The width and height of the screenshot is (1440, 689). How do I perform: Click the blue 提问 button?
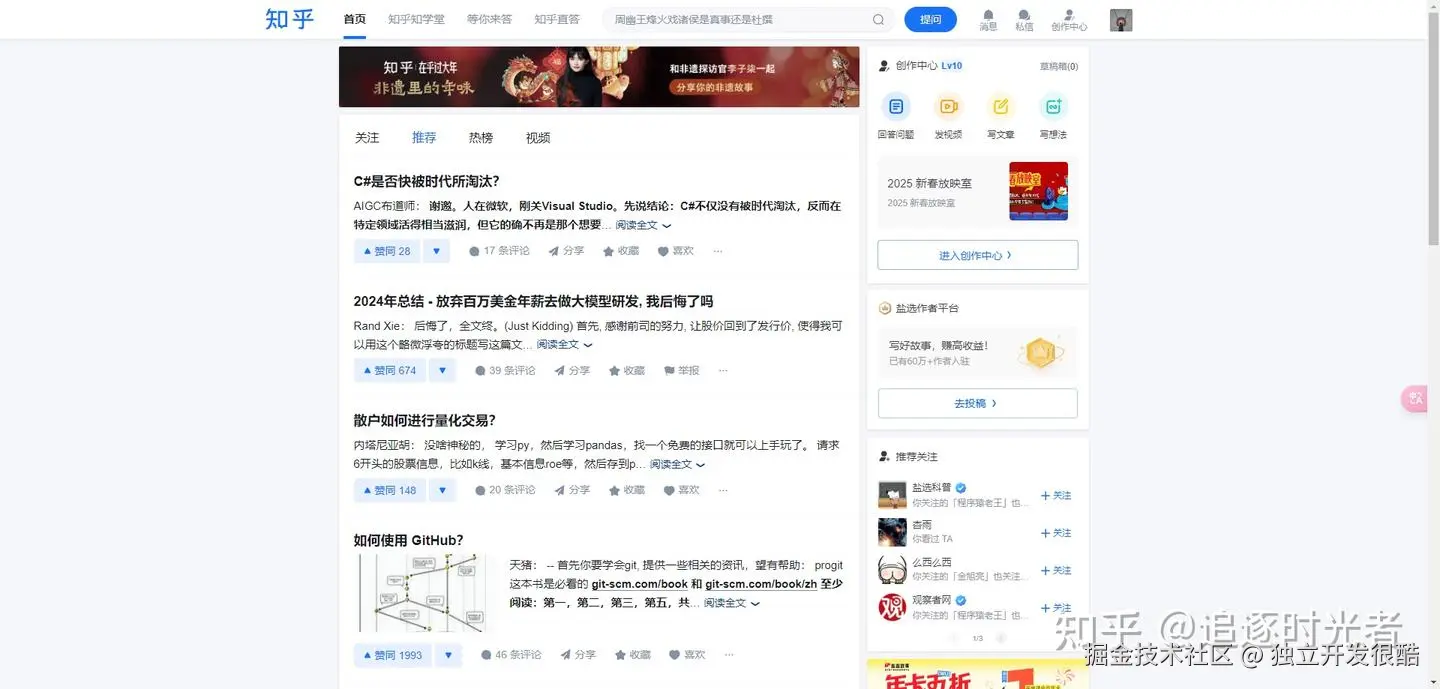coord(930,20)
